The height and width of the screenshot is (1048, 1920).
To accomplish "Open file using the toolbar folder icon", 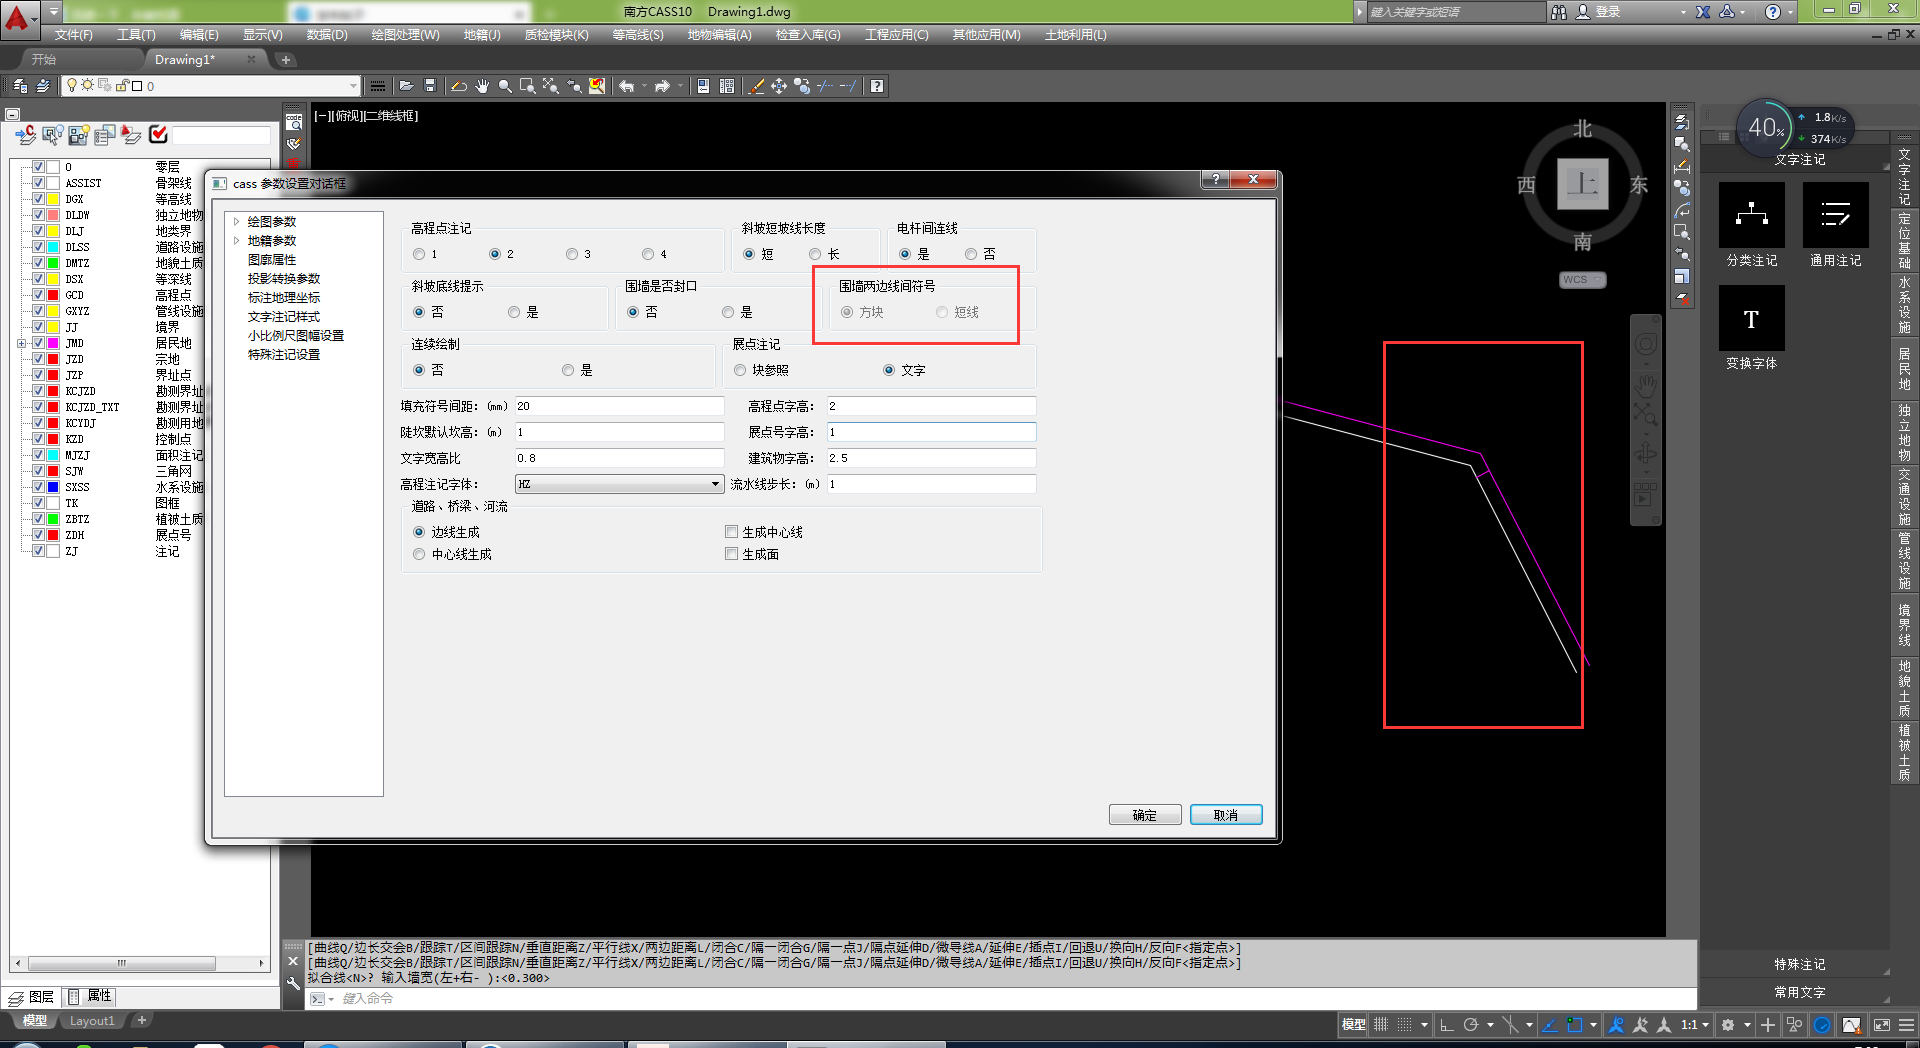I will point(406,86).
